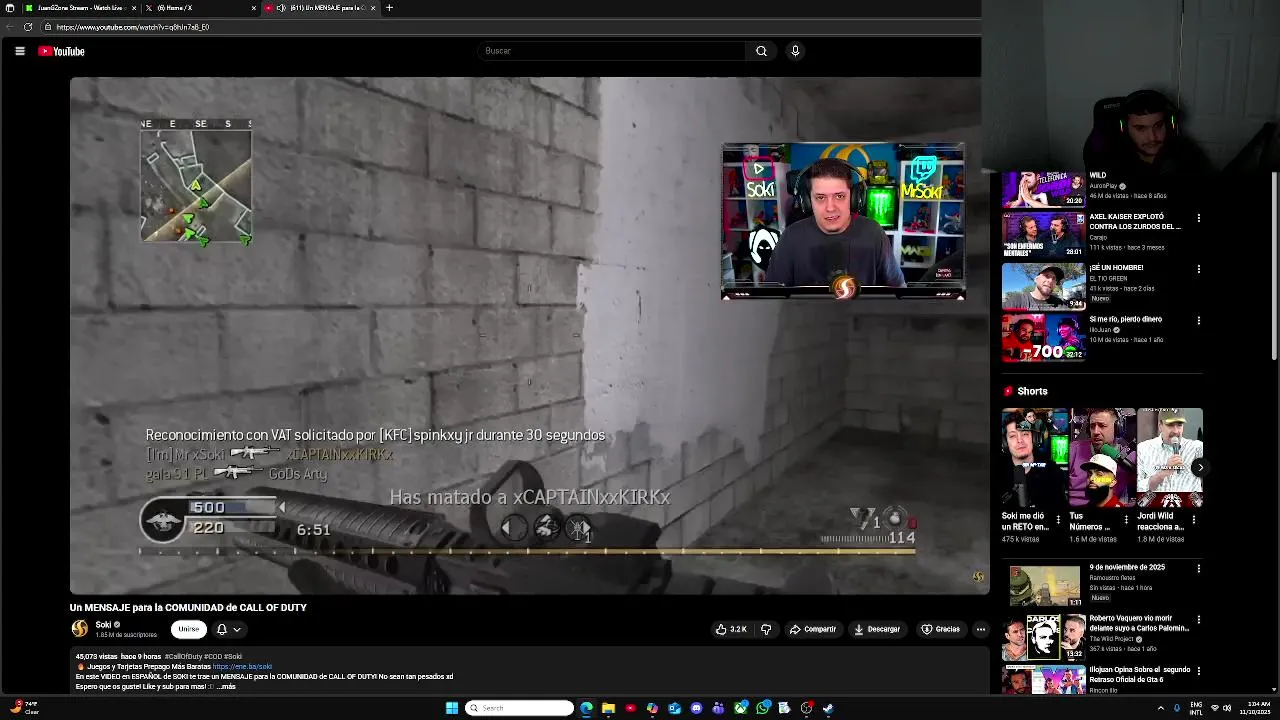Open options menu for 'Si me río' video

pyautogui.click(x=1198, y=321)
